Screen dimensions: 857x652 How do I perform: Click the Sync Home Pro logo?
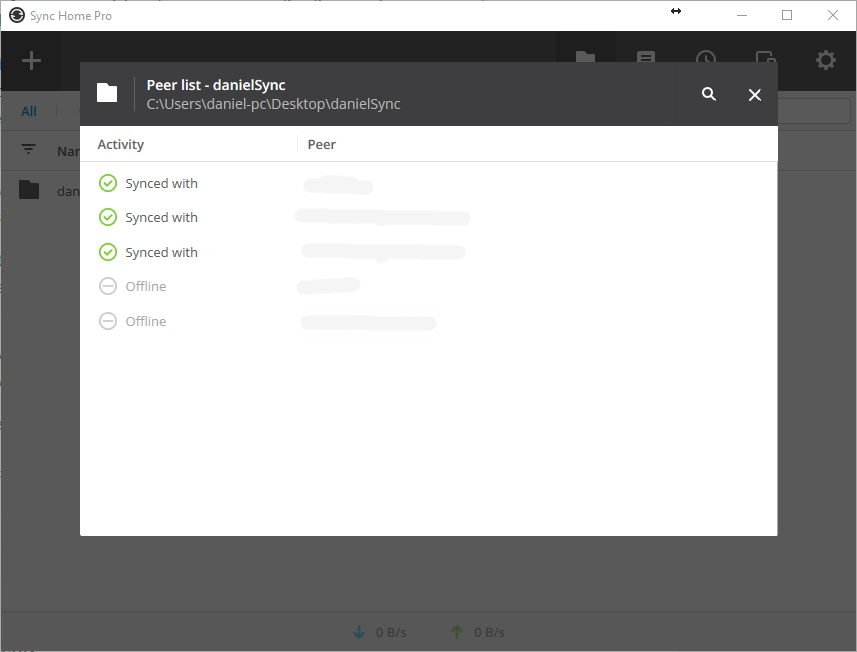tap(16, 15)
